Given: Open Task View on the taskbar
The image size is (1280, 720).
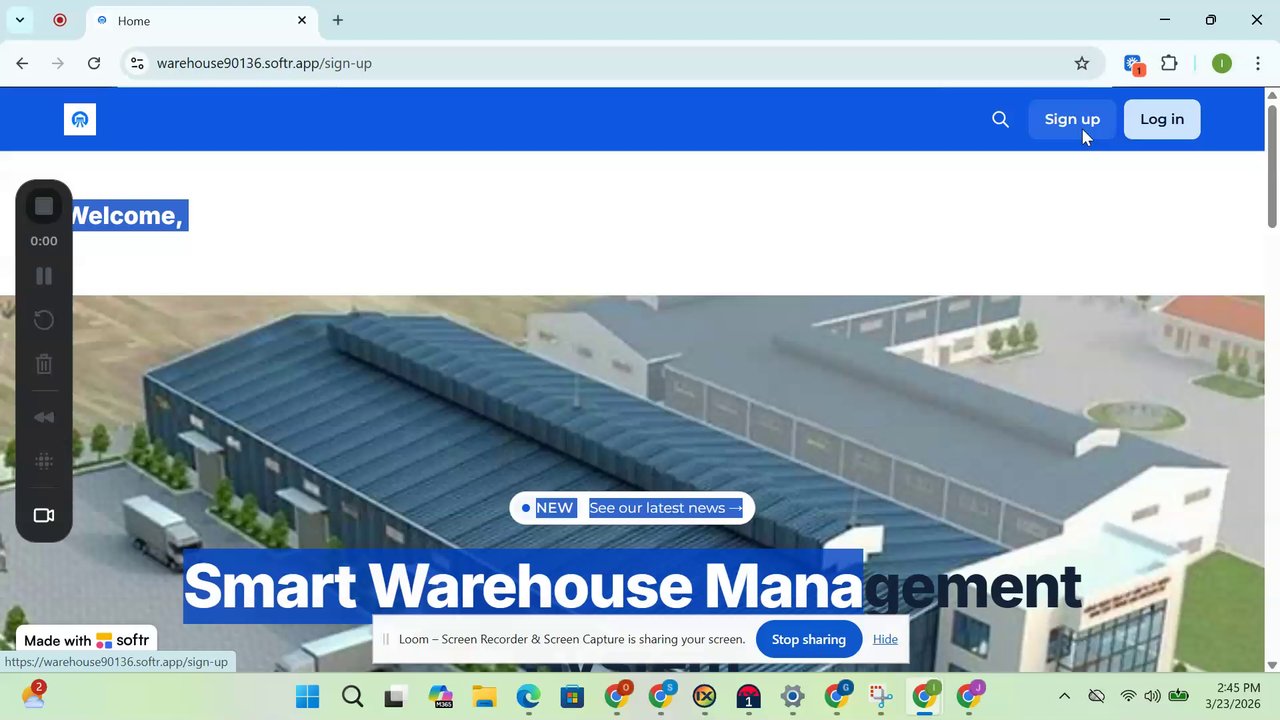Looking at the screenshot, I should click(396, 697).
